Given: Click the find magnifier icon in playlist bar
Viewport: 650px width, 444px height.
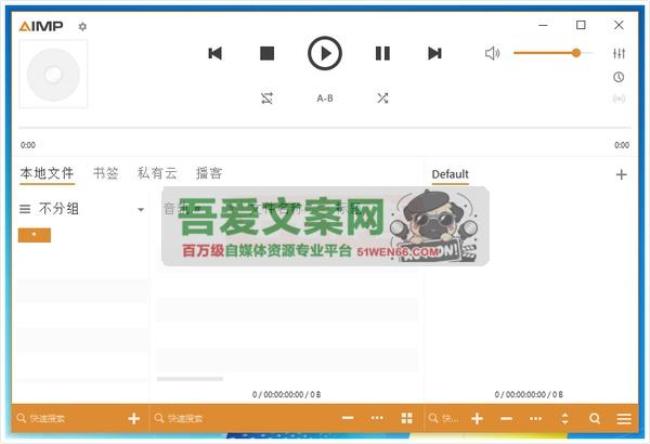Looking at the screenshot, I should (594, 418).
